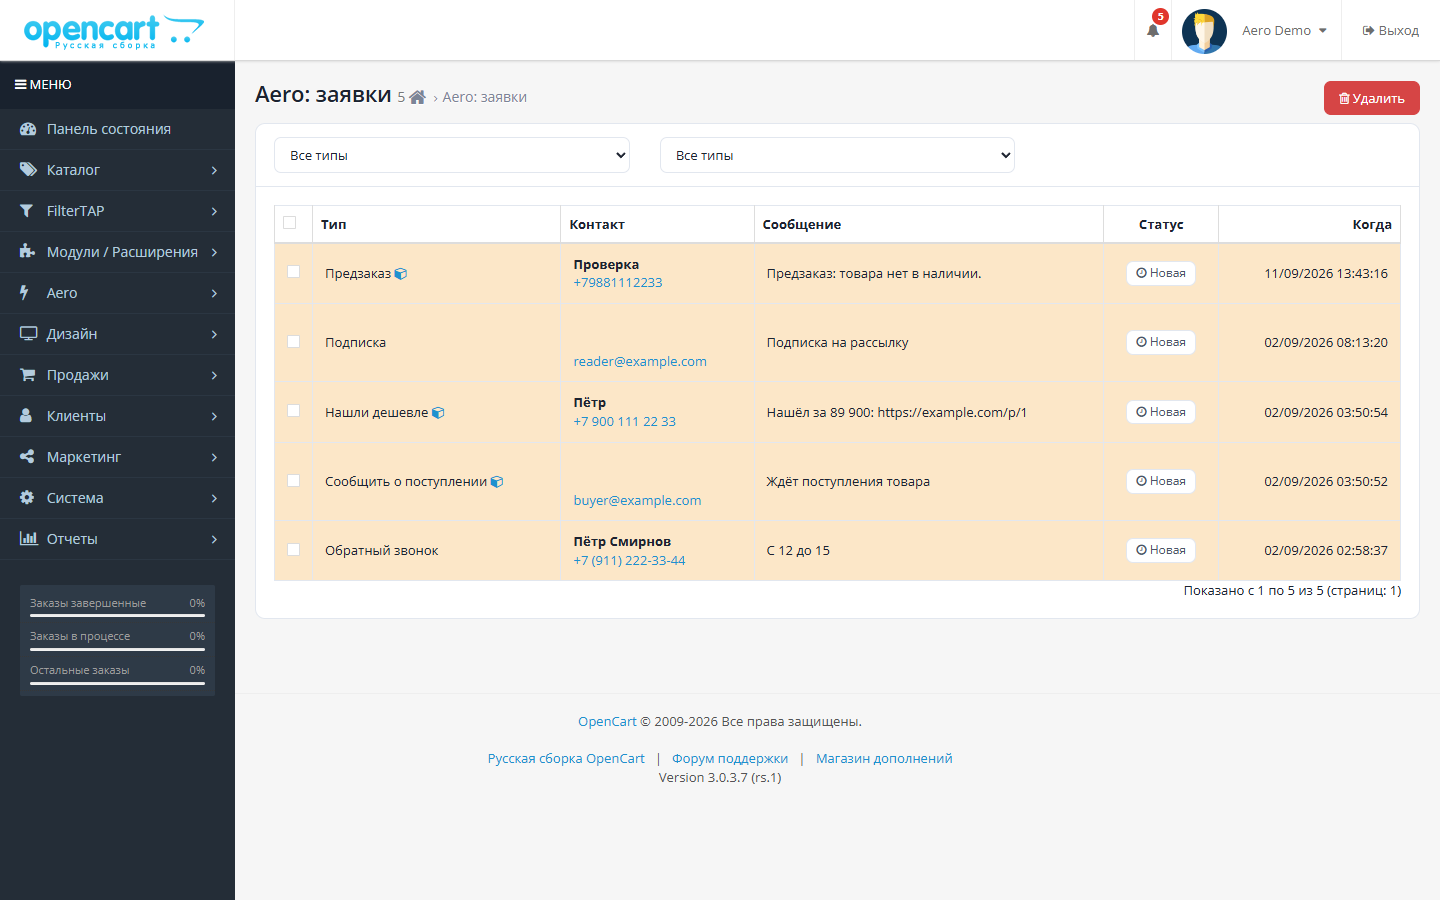The width and height of the screenshot is (1440, 900).
Task: Click the Маркетинг share icon
Action: point(27,457)
